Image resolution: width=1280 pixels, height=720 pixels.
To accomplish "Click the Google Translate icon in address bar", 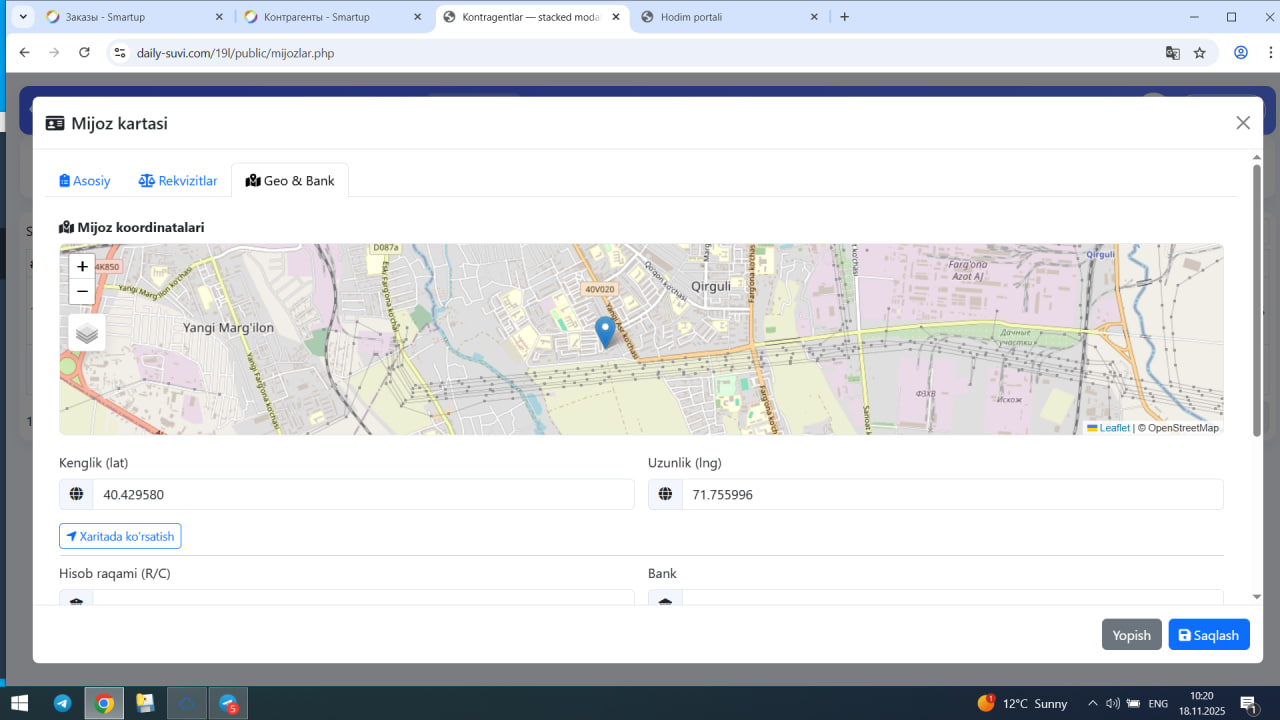I will click(x=1173, y=53).
